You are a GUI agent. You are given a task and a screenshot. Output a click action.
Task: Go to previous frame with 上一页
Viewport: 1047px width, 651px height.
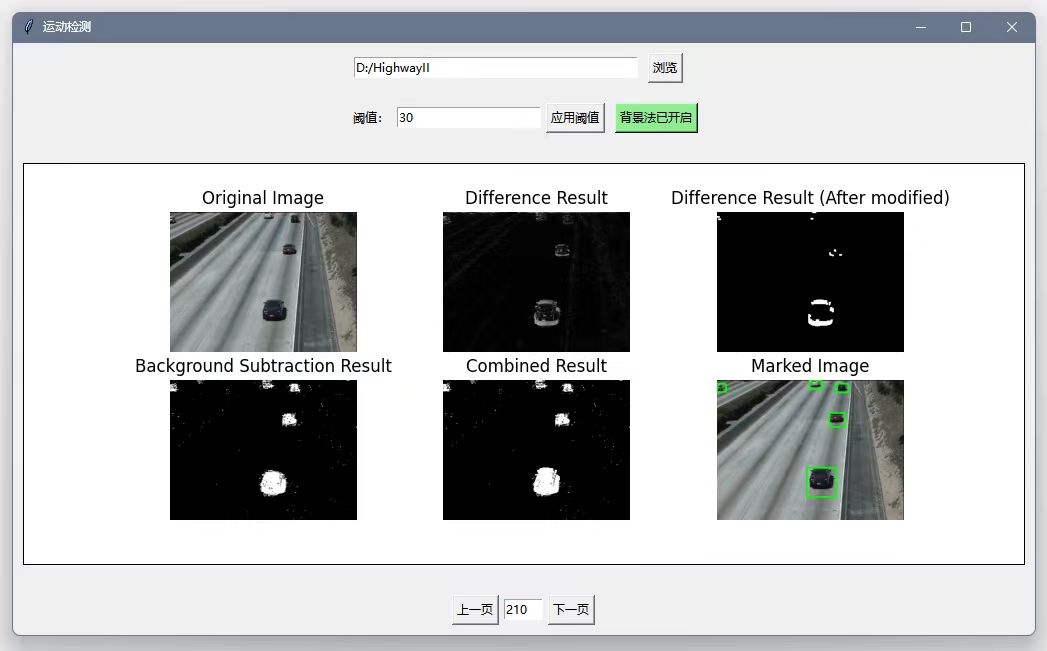tap(475, 610)
